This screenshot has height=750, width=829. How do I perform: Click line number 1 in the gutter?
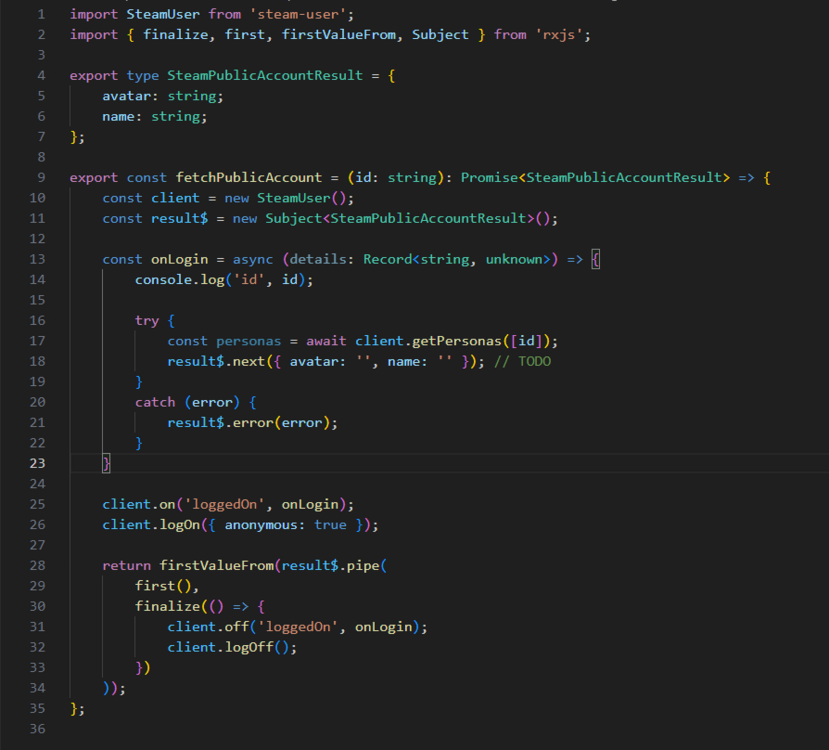tap(41, 14)
